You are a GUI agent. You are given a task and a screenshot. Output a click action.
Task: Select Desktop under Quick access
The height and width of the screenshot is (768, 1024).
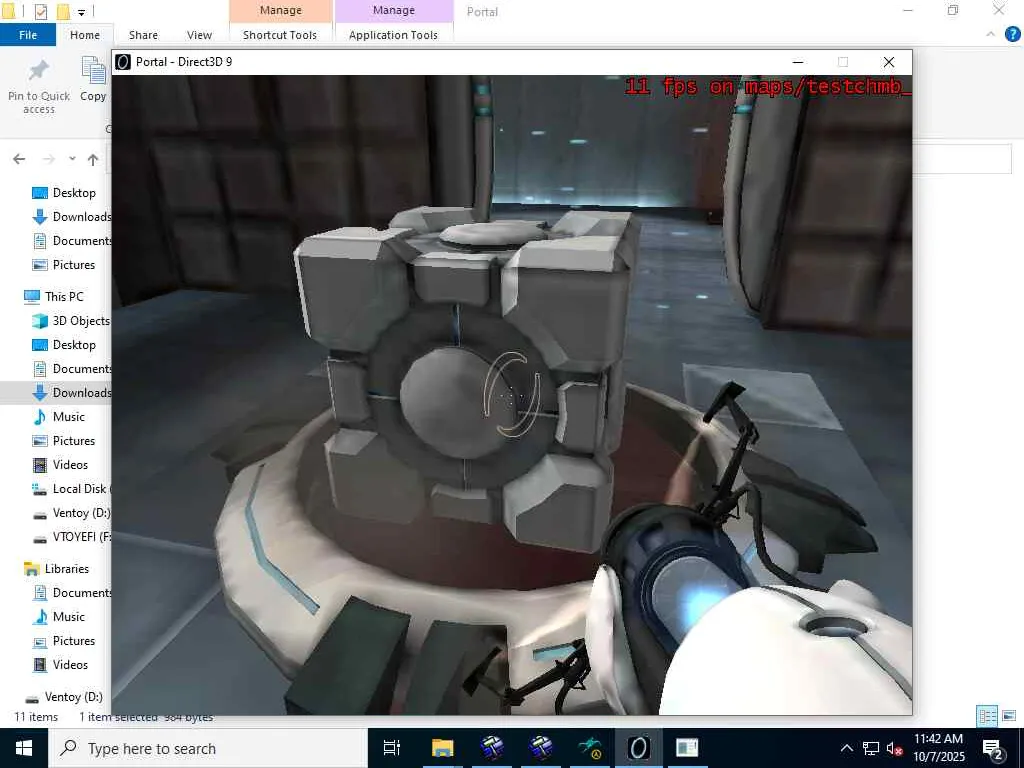click(74, 193)
